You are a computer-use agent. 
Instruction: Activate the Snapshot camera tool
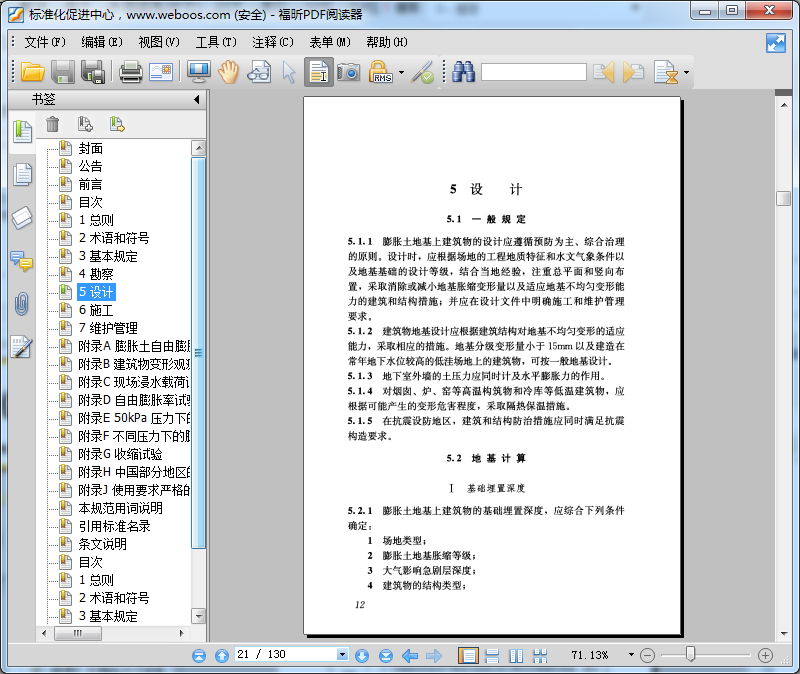point(347,72)
